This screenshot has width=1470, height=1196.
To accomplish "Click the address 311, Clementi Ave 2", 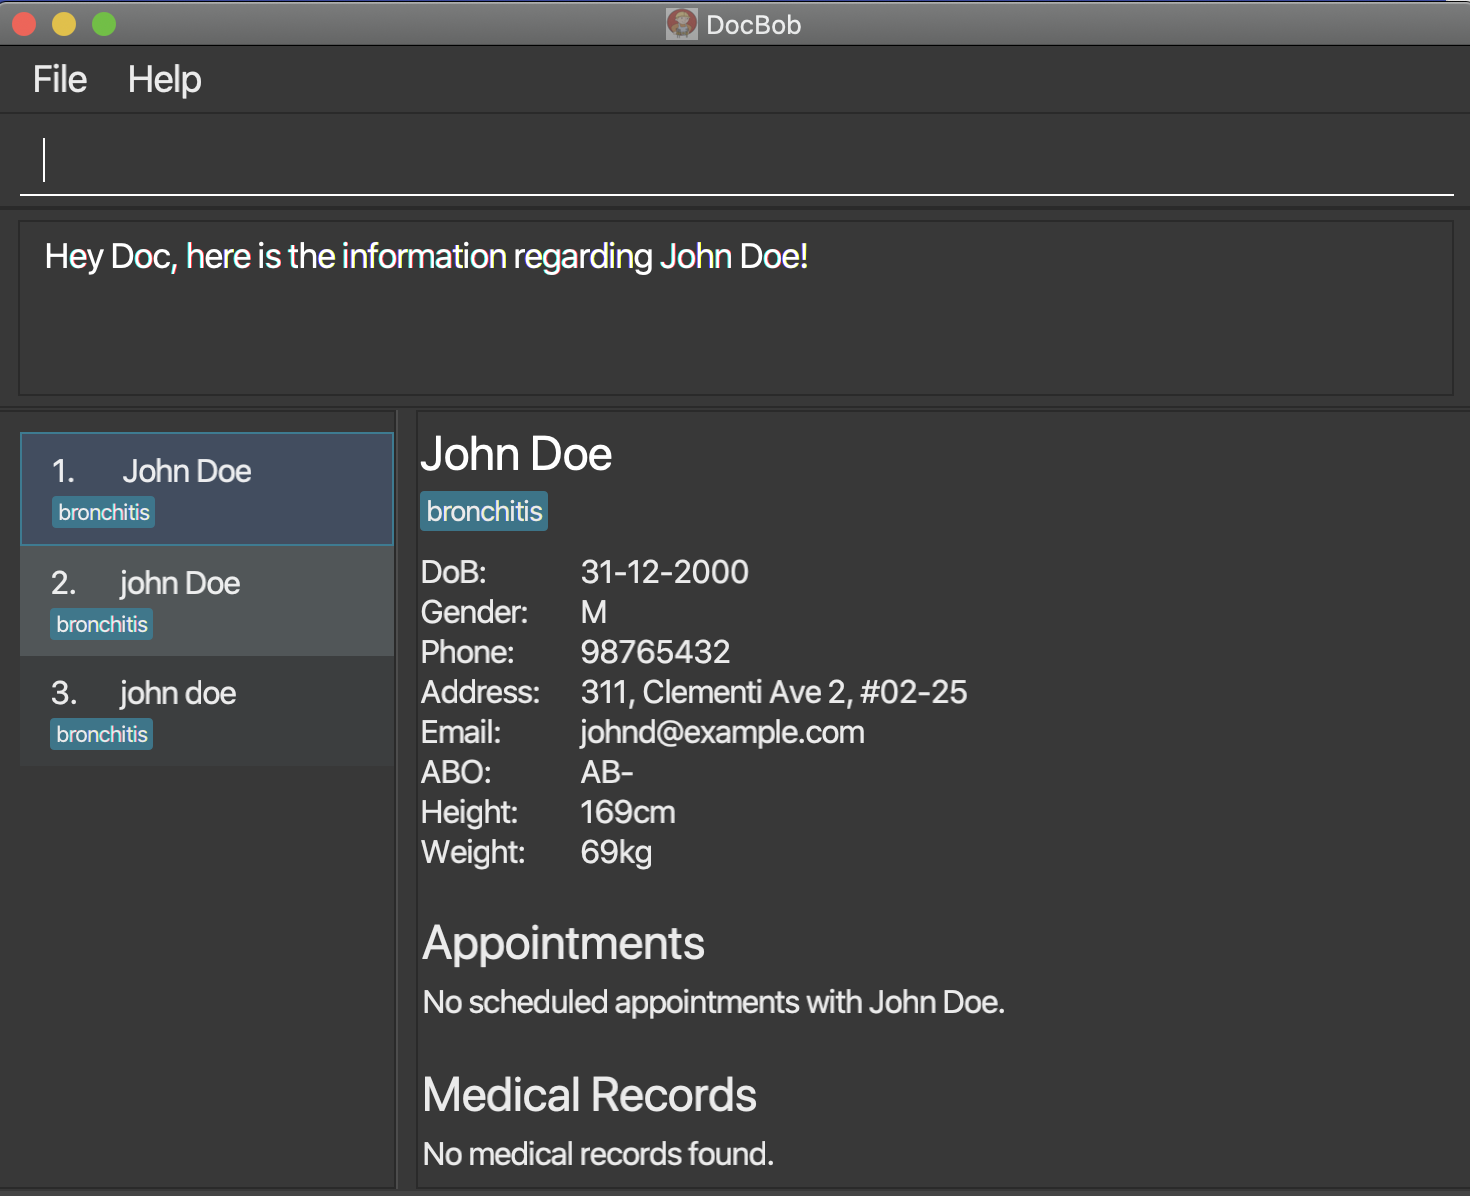I will pyautogui.click(x=774, y=692).
